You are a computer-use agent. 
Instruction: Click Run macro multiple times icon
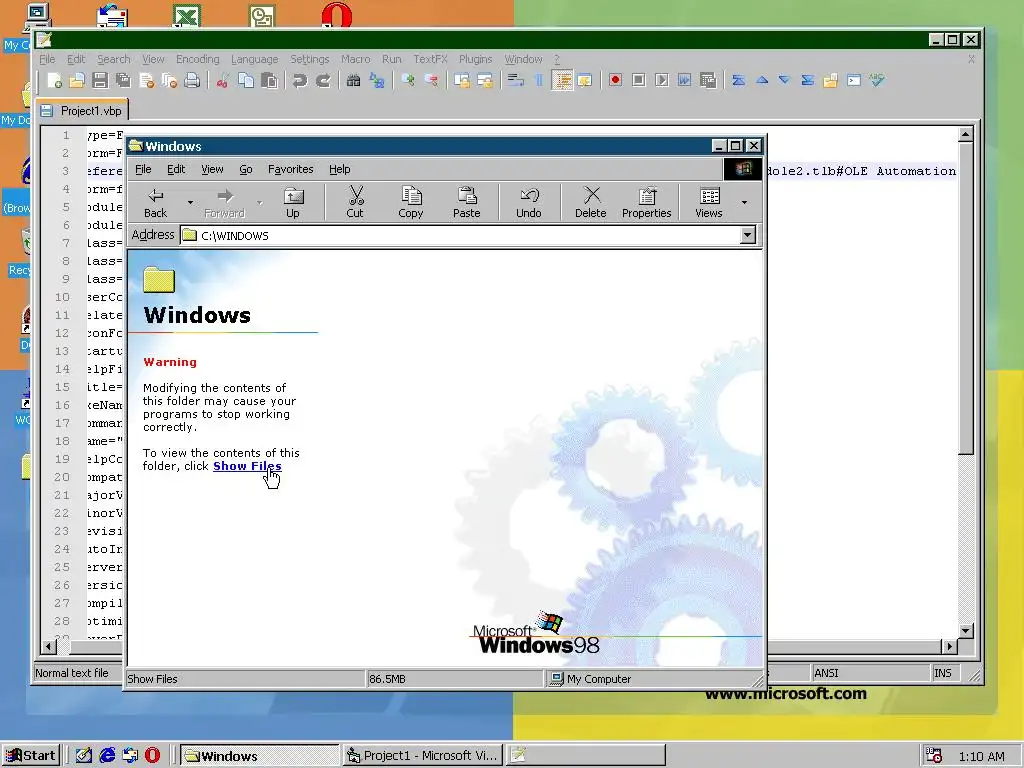[684, 80]
